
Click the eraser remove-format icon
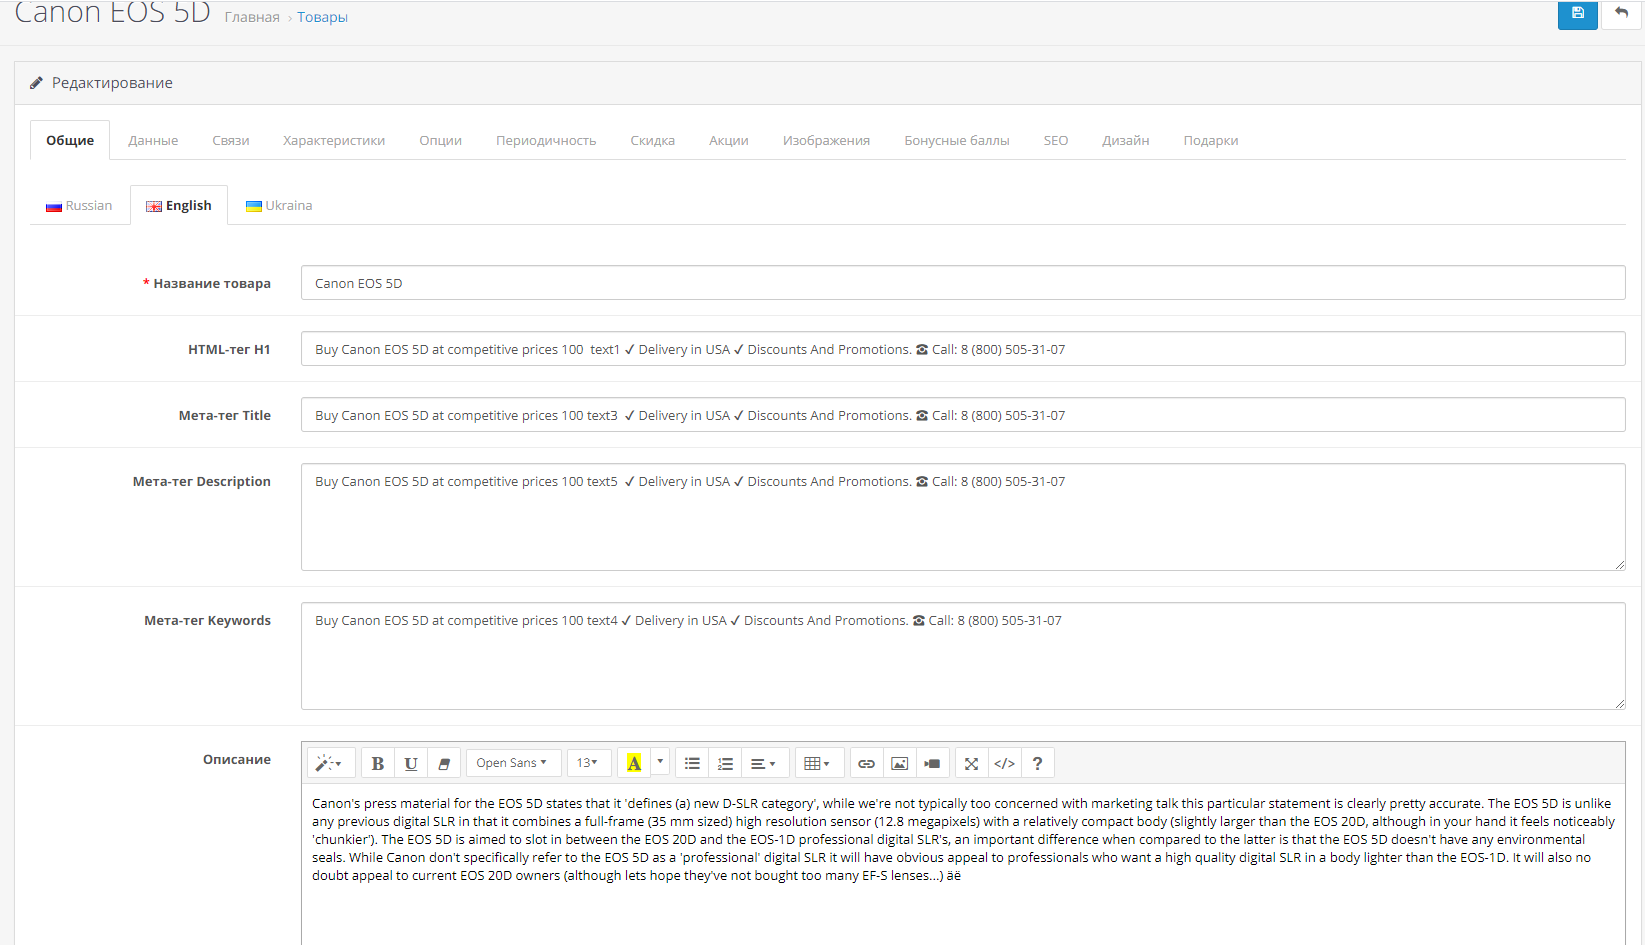tap(444, 763)
